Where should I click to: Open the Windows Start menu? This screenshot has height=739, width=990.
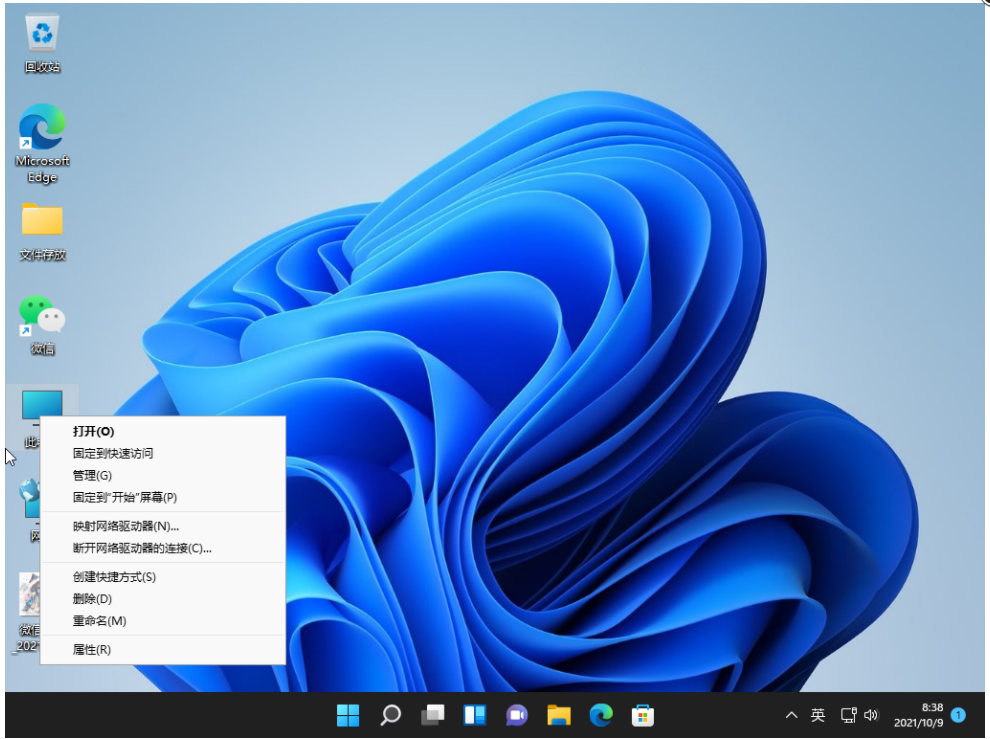[348, 715]
